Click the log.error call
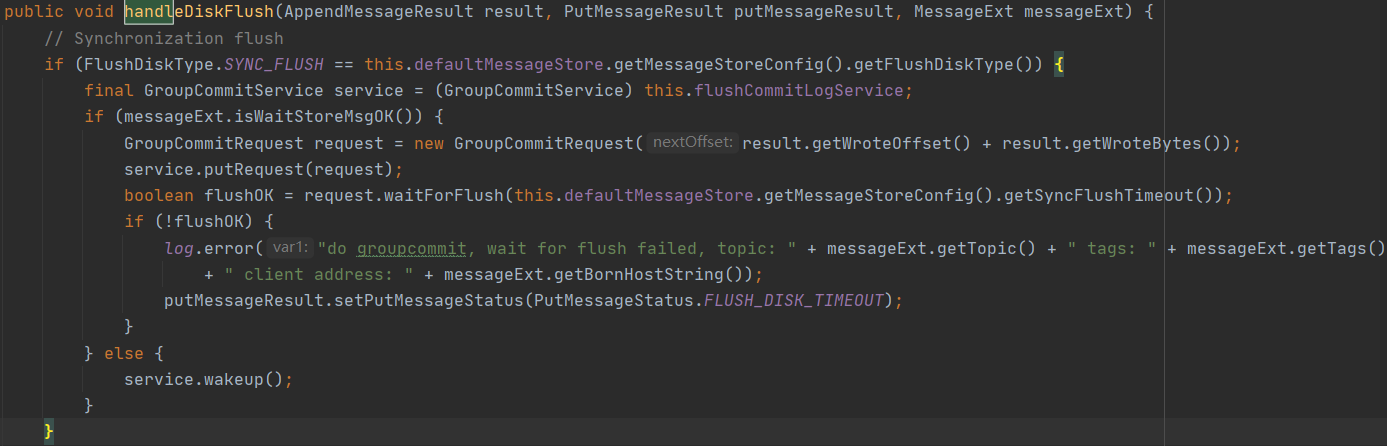This screenshot has width=1387, height=446. click(212, 247)
